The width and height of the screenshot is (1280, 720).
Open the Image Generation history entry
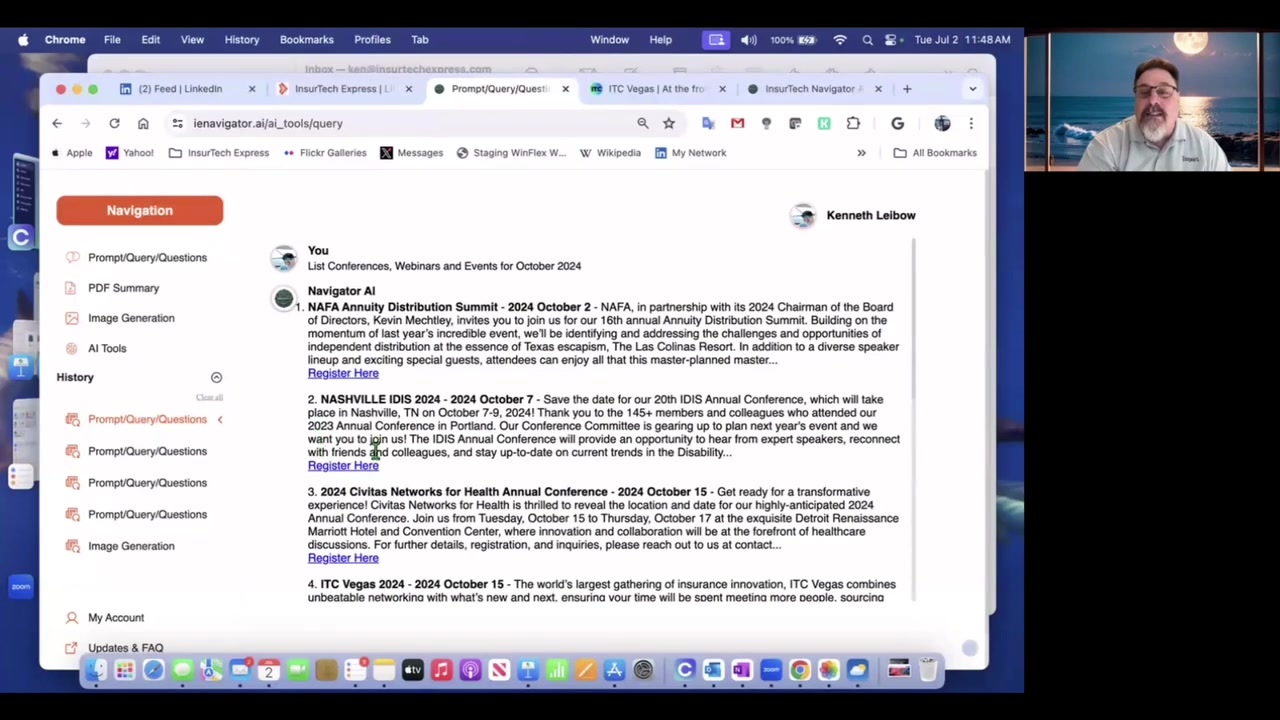coord(131,546)
